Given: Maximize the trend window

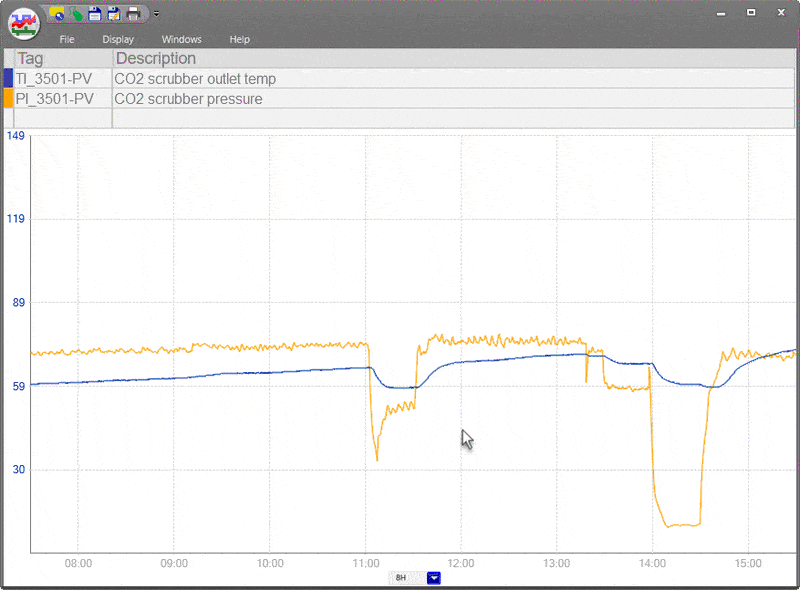Looking at the screenshot, I should (x=751, y=12).
